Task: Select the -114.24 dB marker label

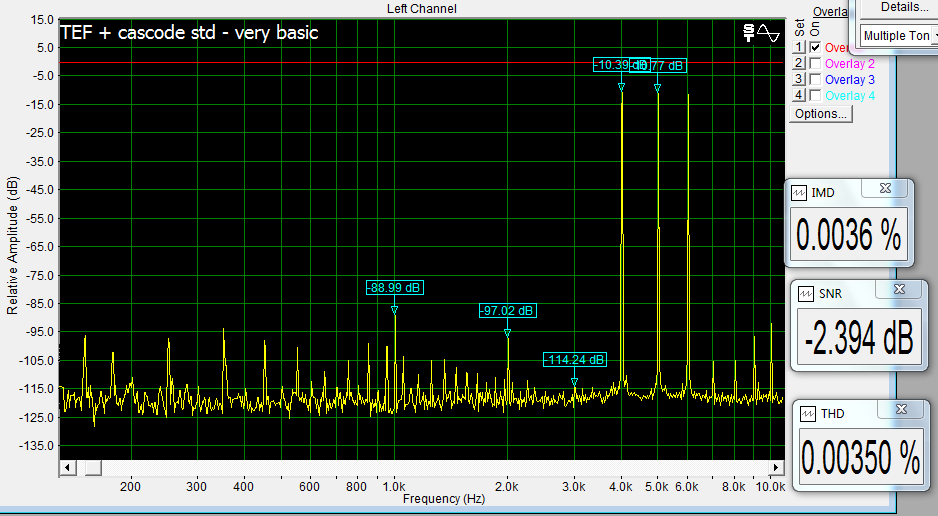Action: coord(575,359)
